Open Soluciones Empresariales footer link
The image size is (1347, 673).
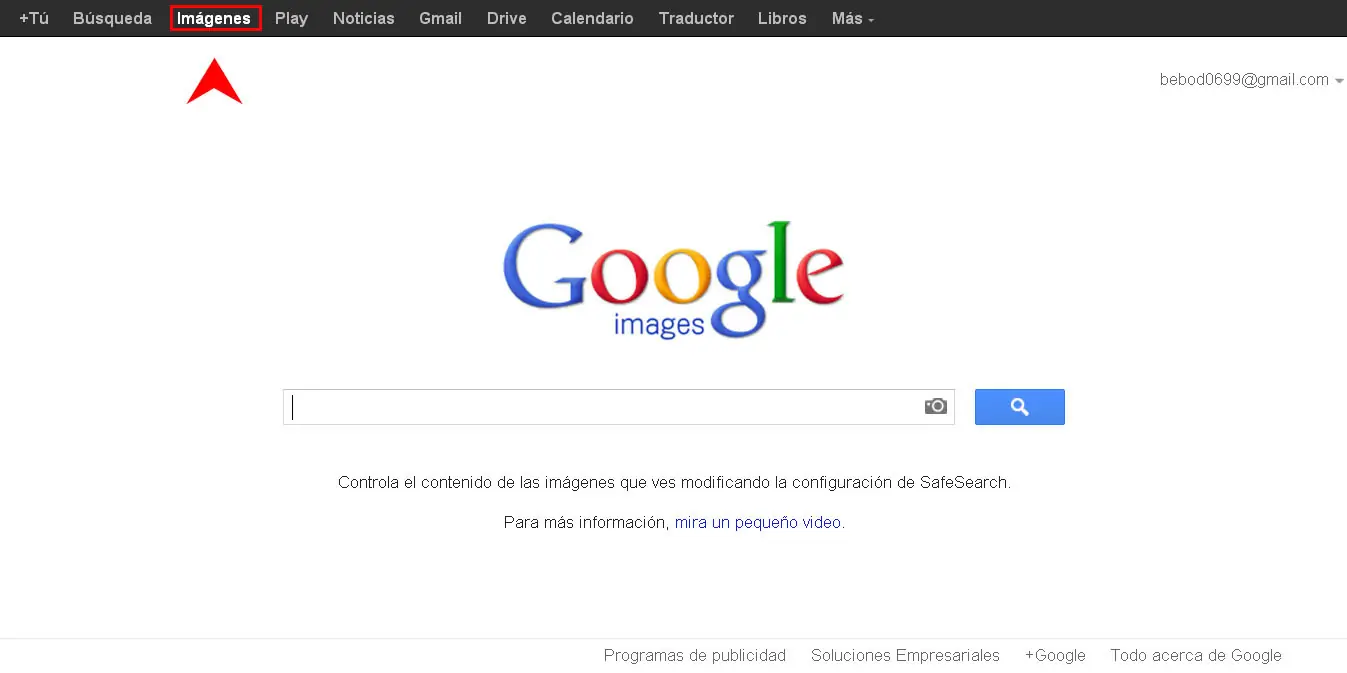(905, 655)
